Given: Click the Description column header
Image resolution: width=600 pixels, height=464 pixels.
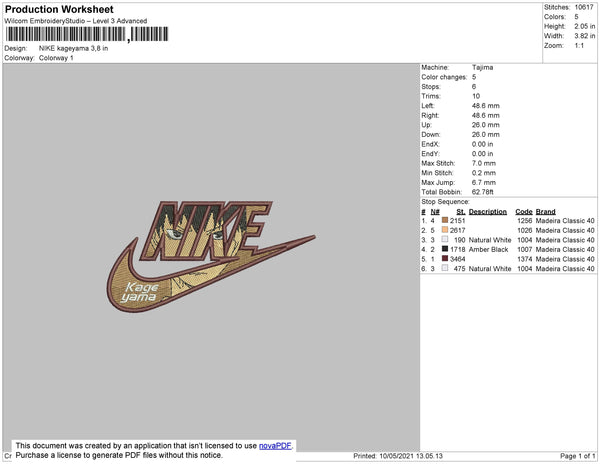Looking at the screenshot, I should [488, 212].
